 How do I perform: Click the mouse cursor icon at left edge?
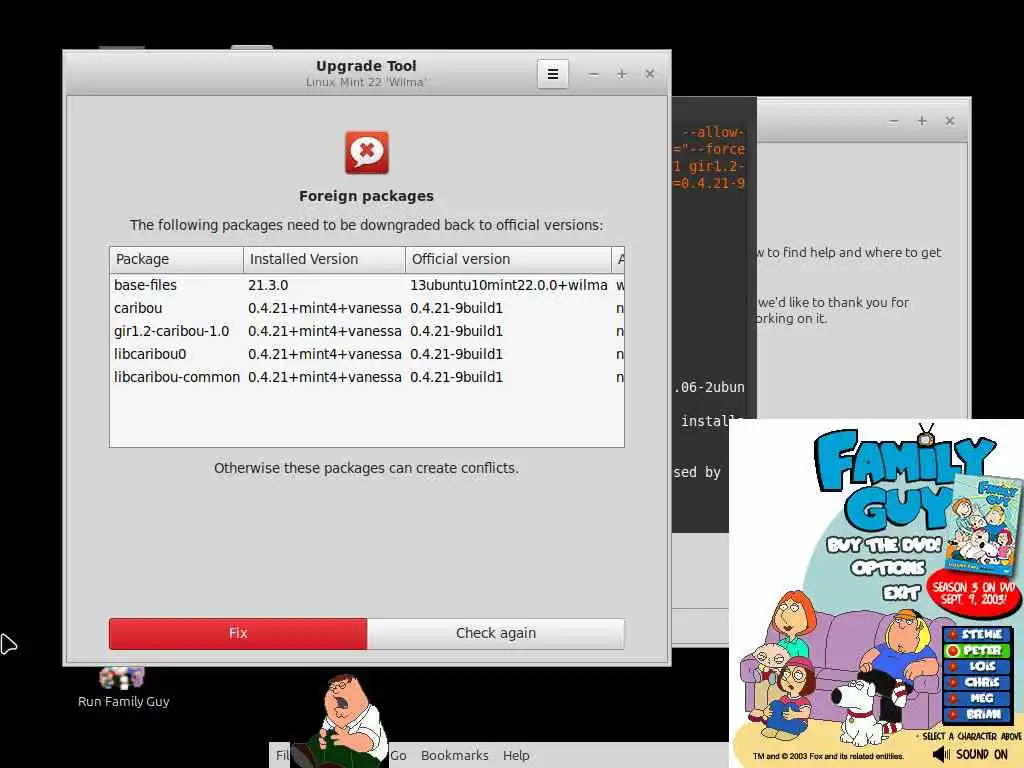(8, 643)
